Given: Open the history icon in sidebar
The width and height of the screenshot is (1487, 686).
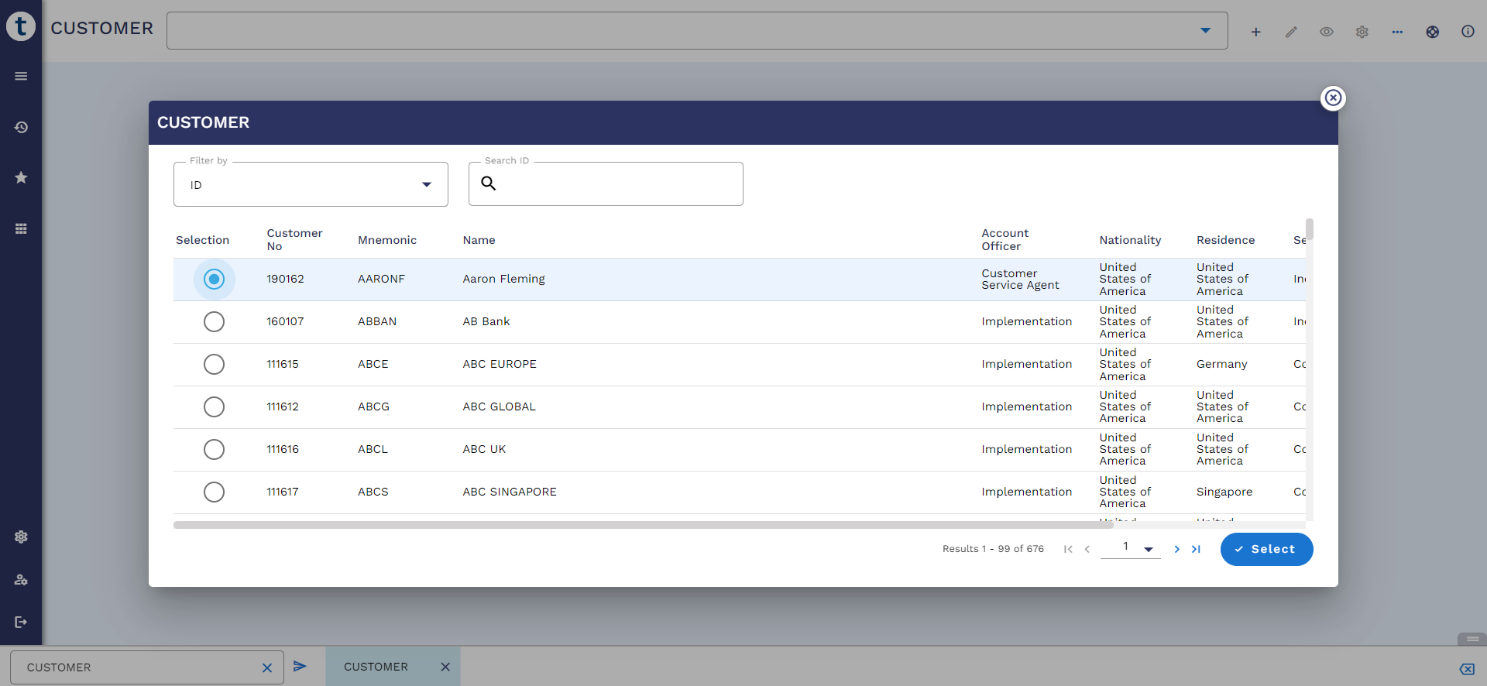Looking at the screenshot, I should pyautogui.click(x=21, y=127).
